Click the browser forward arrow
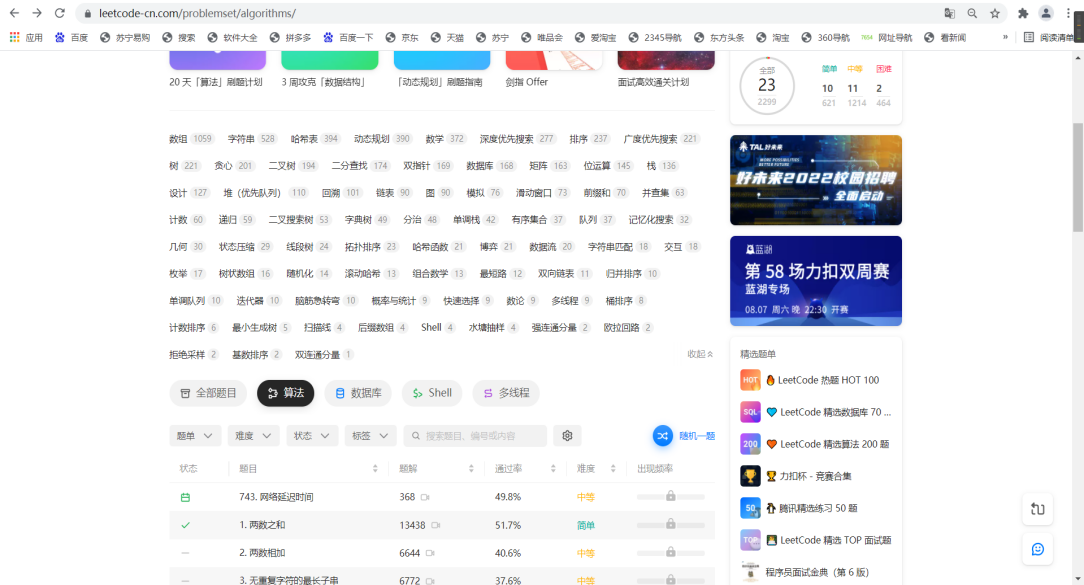Screen dimensions: 1084x585 click(37, 13)
